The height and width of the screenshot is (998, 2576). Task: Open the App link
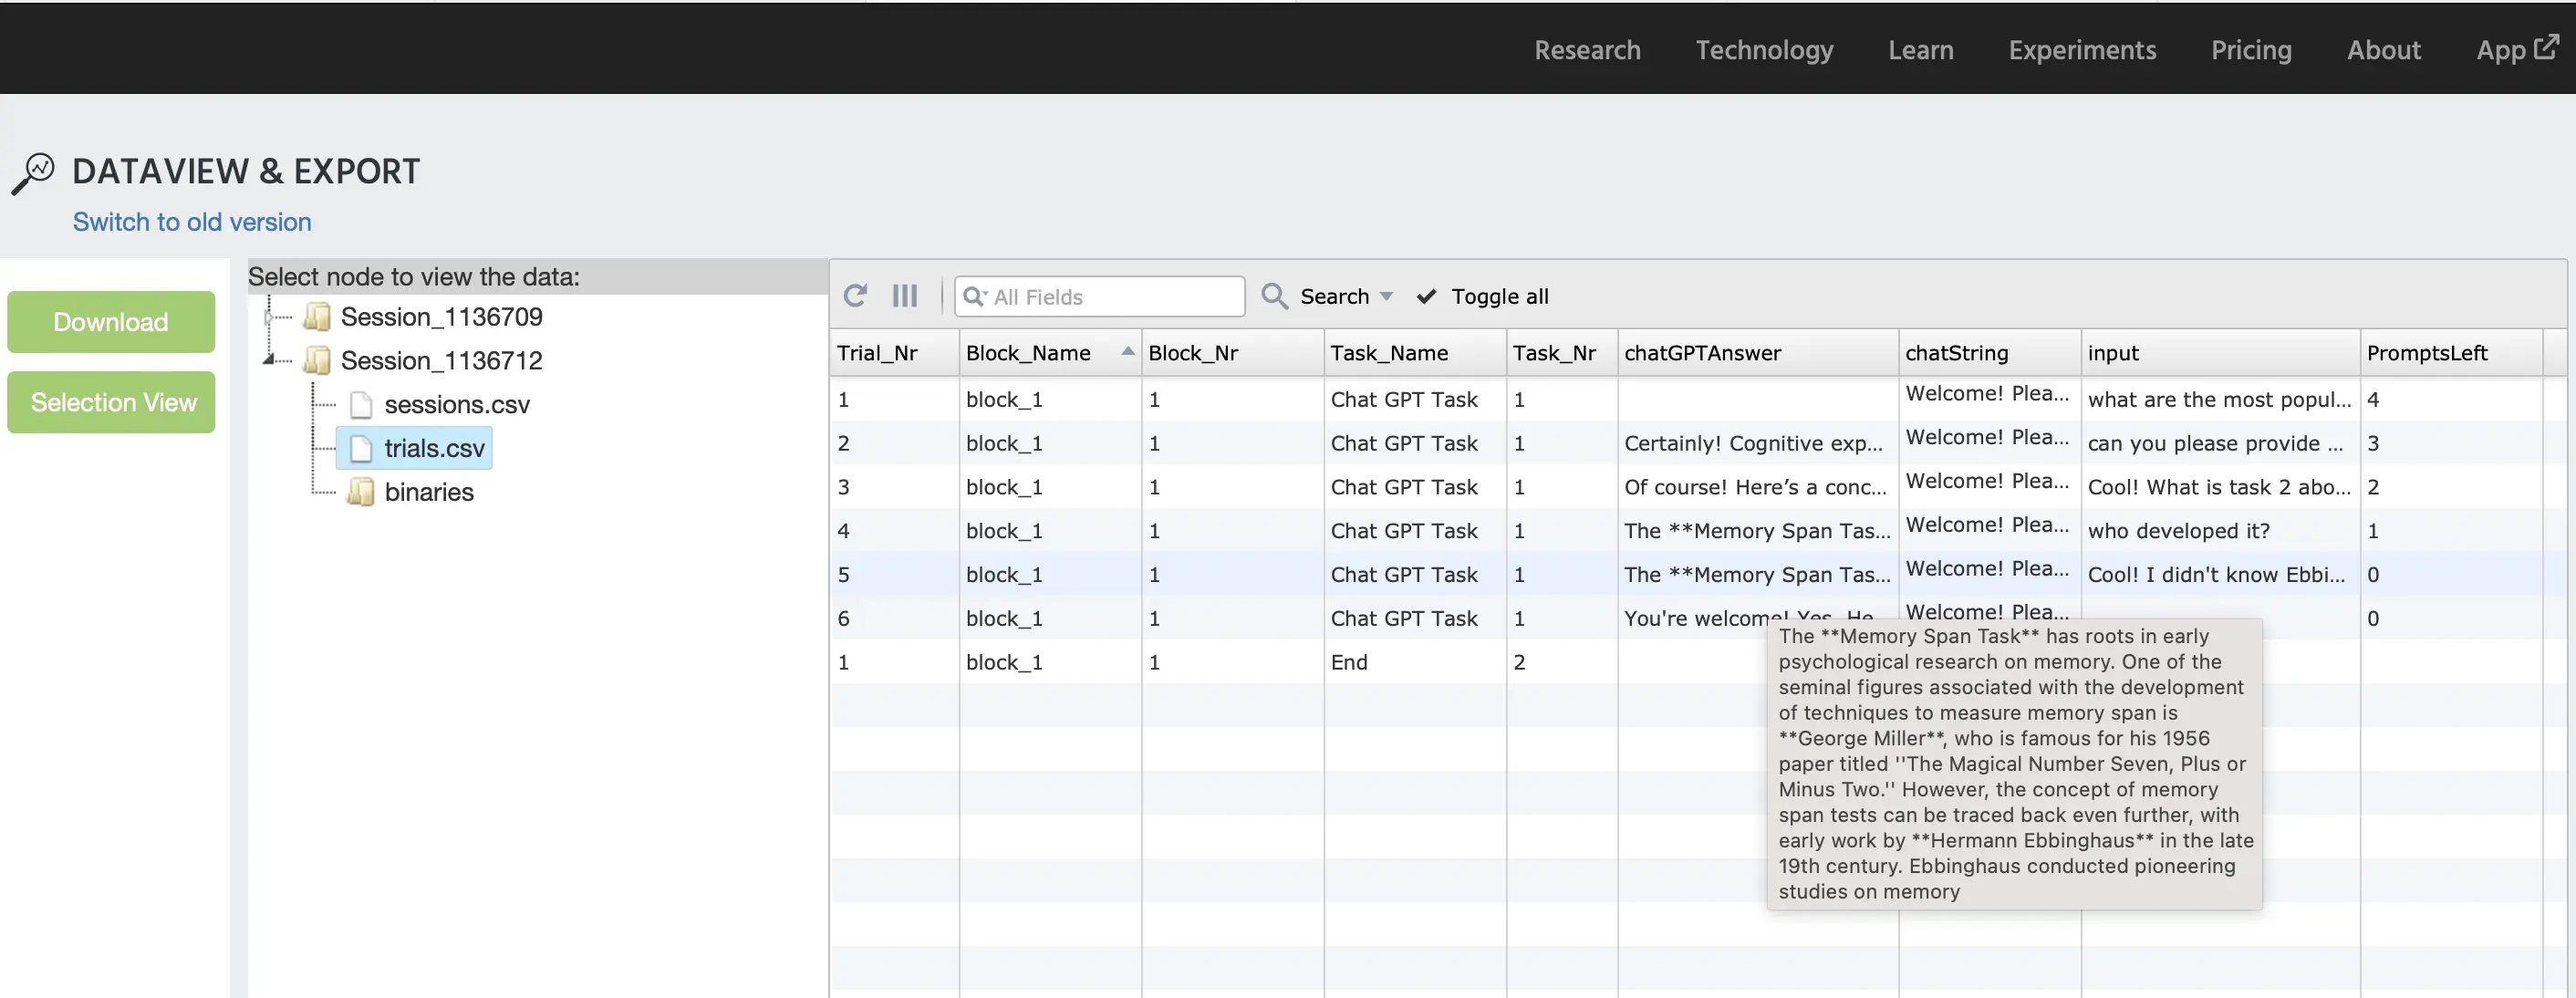coord(2517,50)
